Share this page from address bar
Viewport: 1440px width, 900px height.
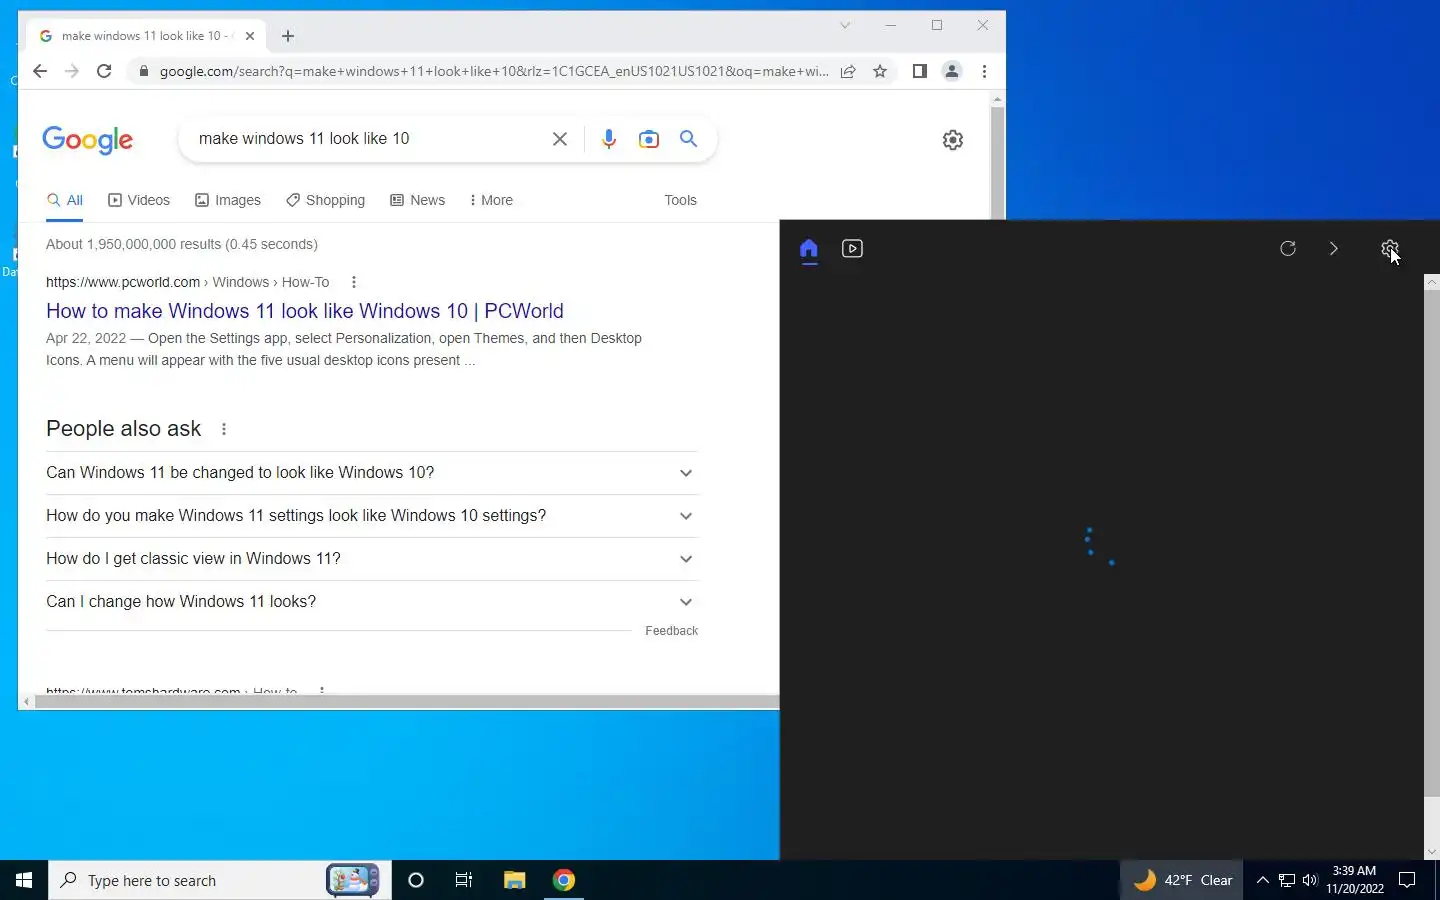pos(848,71)
